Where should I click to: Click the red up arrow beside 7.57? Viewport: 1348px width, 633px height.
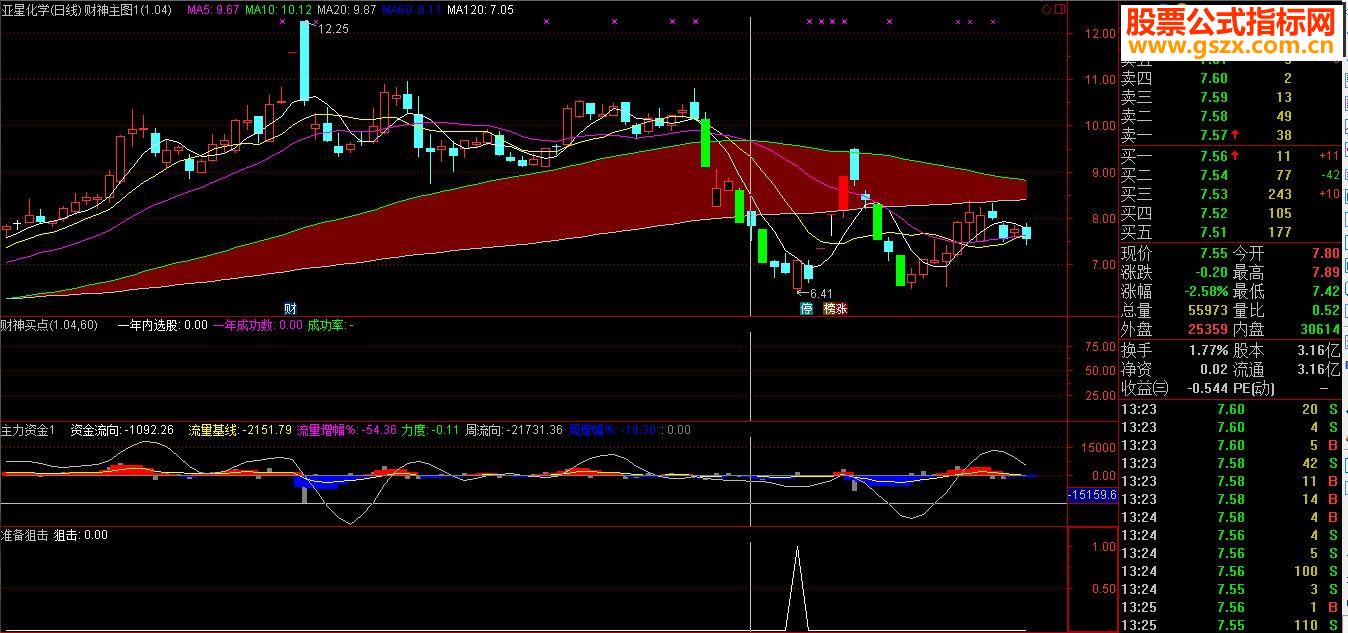point(1234,136)
